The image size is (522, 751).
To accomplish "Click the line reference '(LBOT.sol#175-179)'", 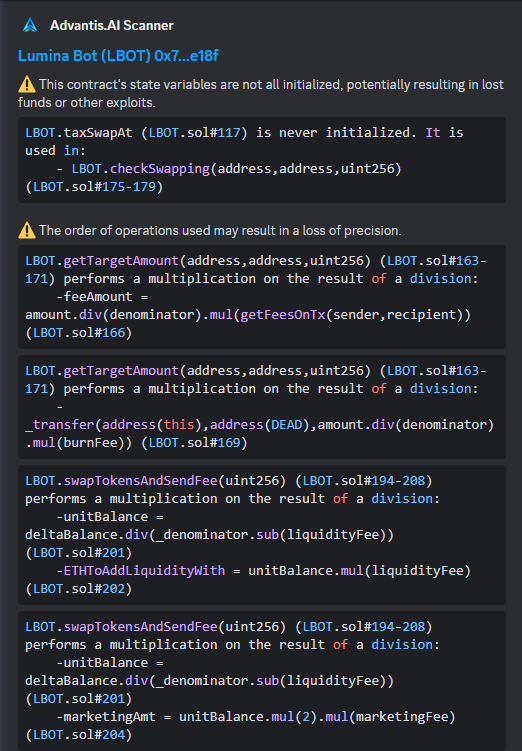I will [x=94, y=187].
